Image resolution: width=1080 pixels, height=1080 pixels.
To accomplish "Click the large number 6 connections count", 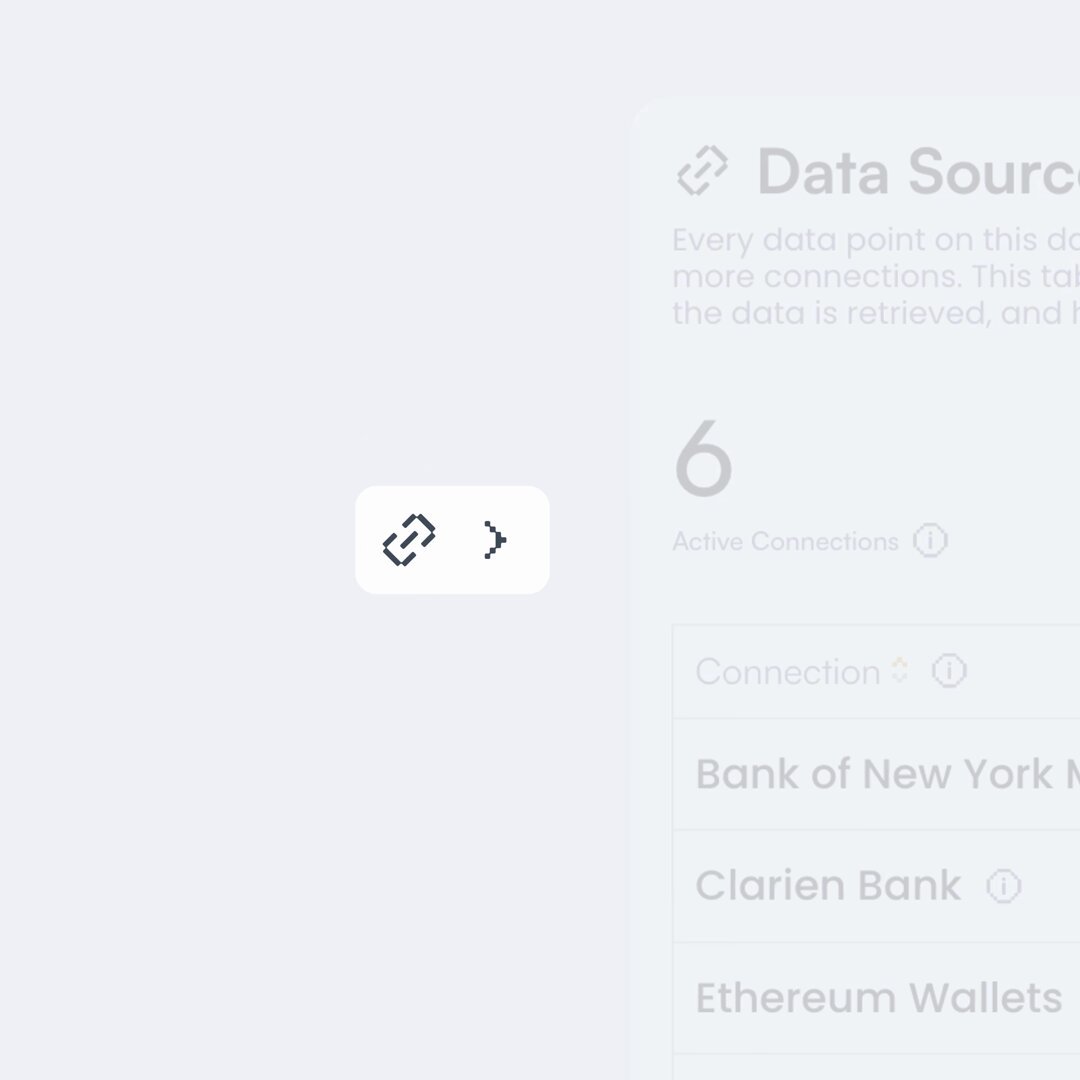I will (703, 458).
